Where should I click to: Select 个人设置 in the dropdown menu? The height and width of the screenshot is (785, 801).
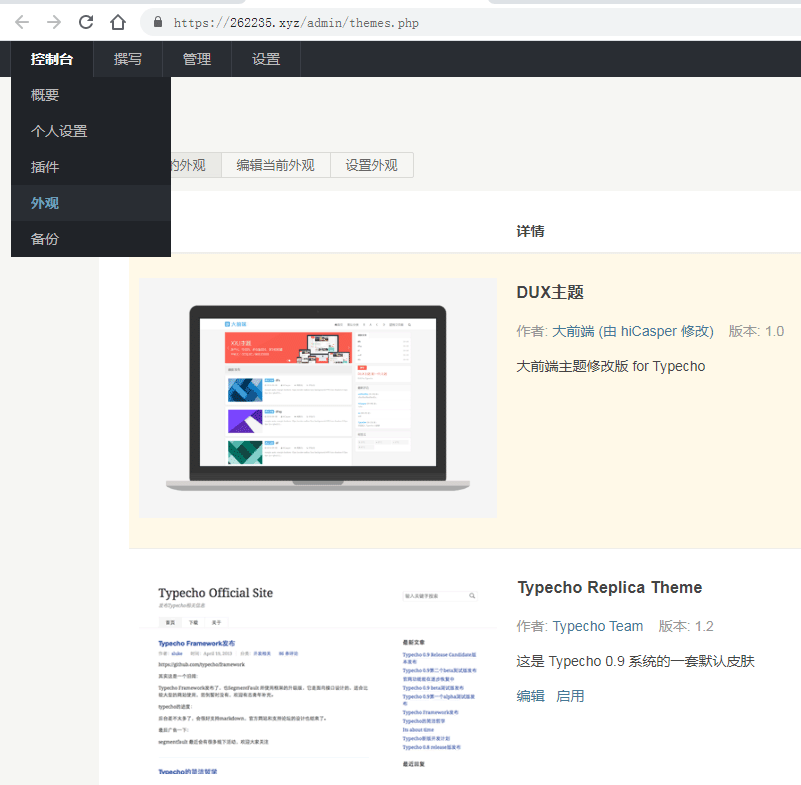click(x=91, y=131)
